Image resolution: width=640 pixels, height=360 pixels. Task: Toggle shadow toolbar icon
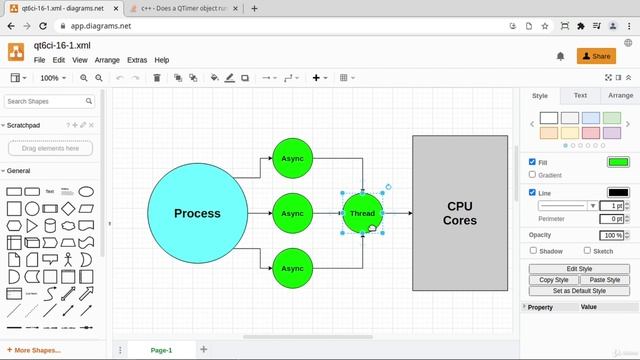click(x=245, y=78)
